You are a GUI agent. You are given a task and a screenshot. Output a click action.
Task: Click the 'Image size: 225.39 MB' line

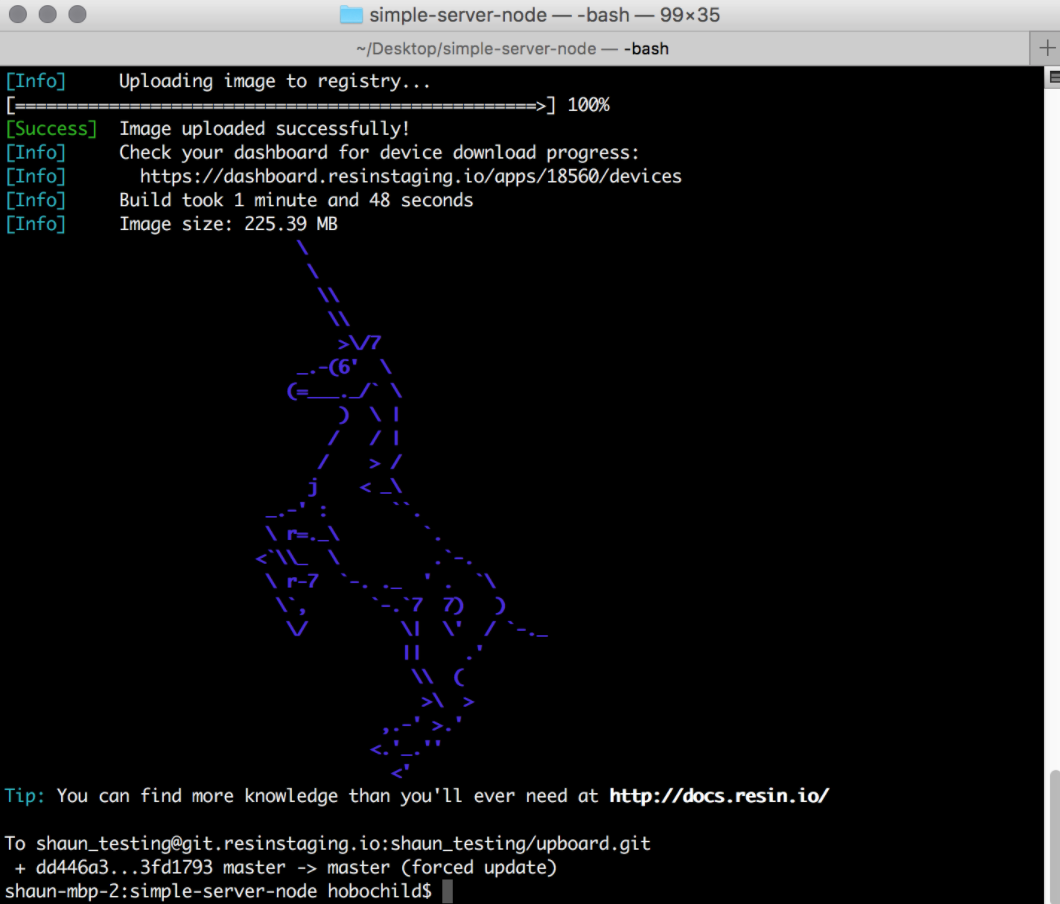(x=228, y=224)
